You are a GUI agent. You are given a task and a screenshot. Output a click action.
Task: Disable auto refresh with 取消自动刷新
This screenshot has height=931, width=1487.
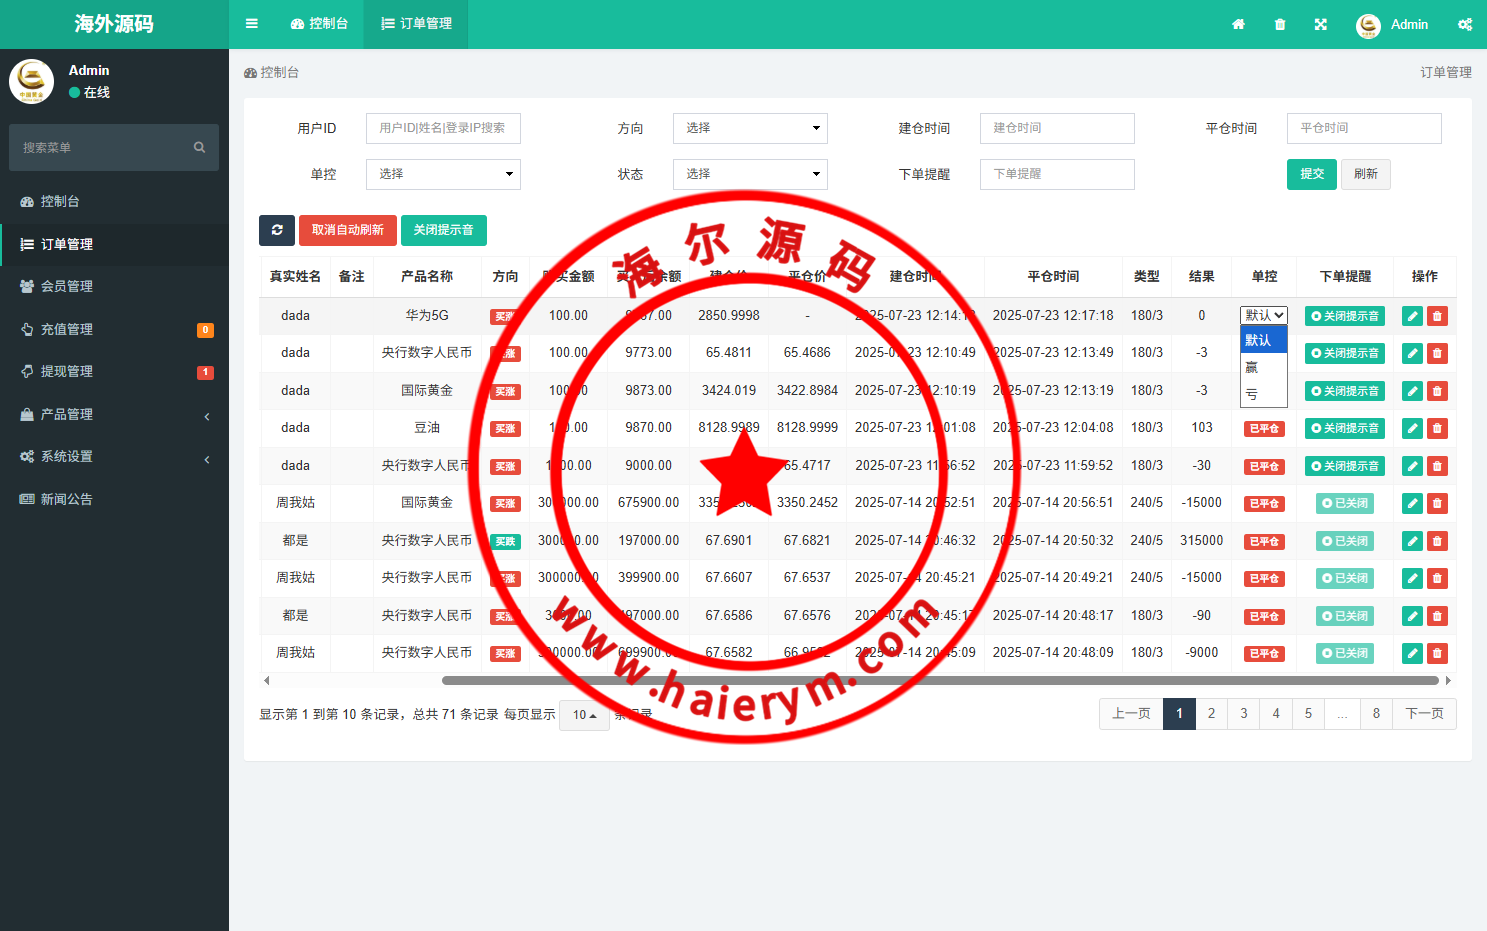click(347, 230)
